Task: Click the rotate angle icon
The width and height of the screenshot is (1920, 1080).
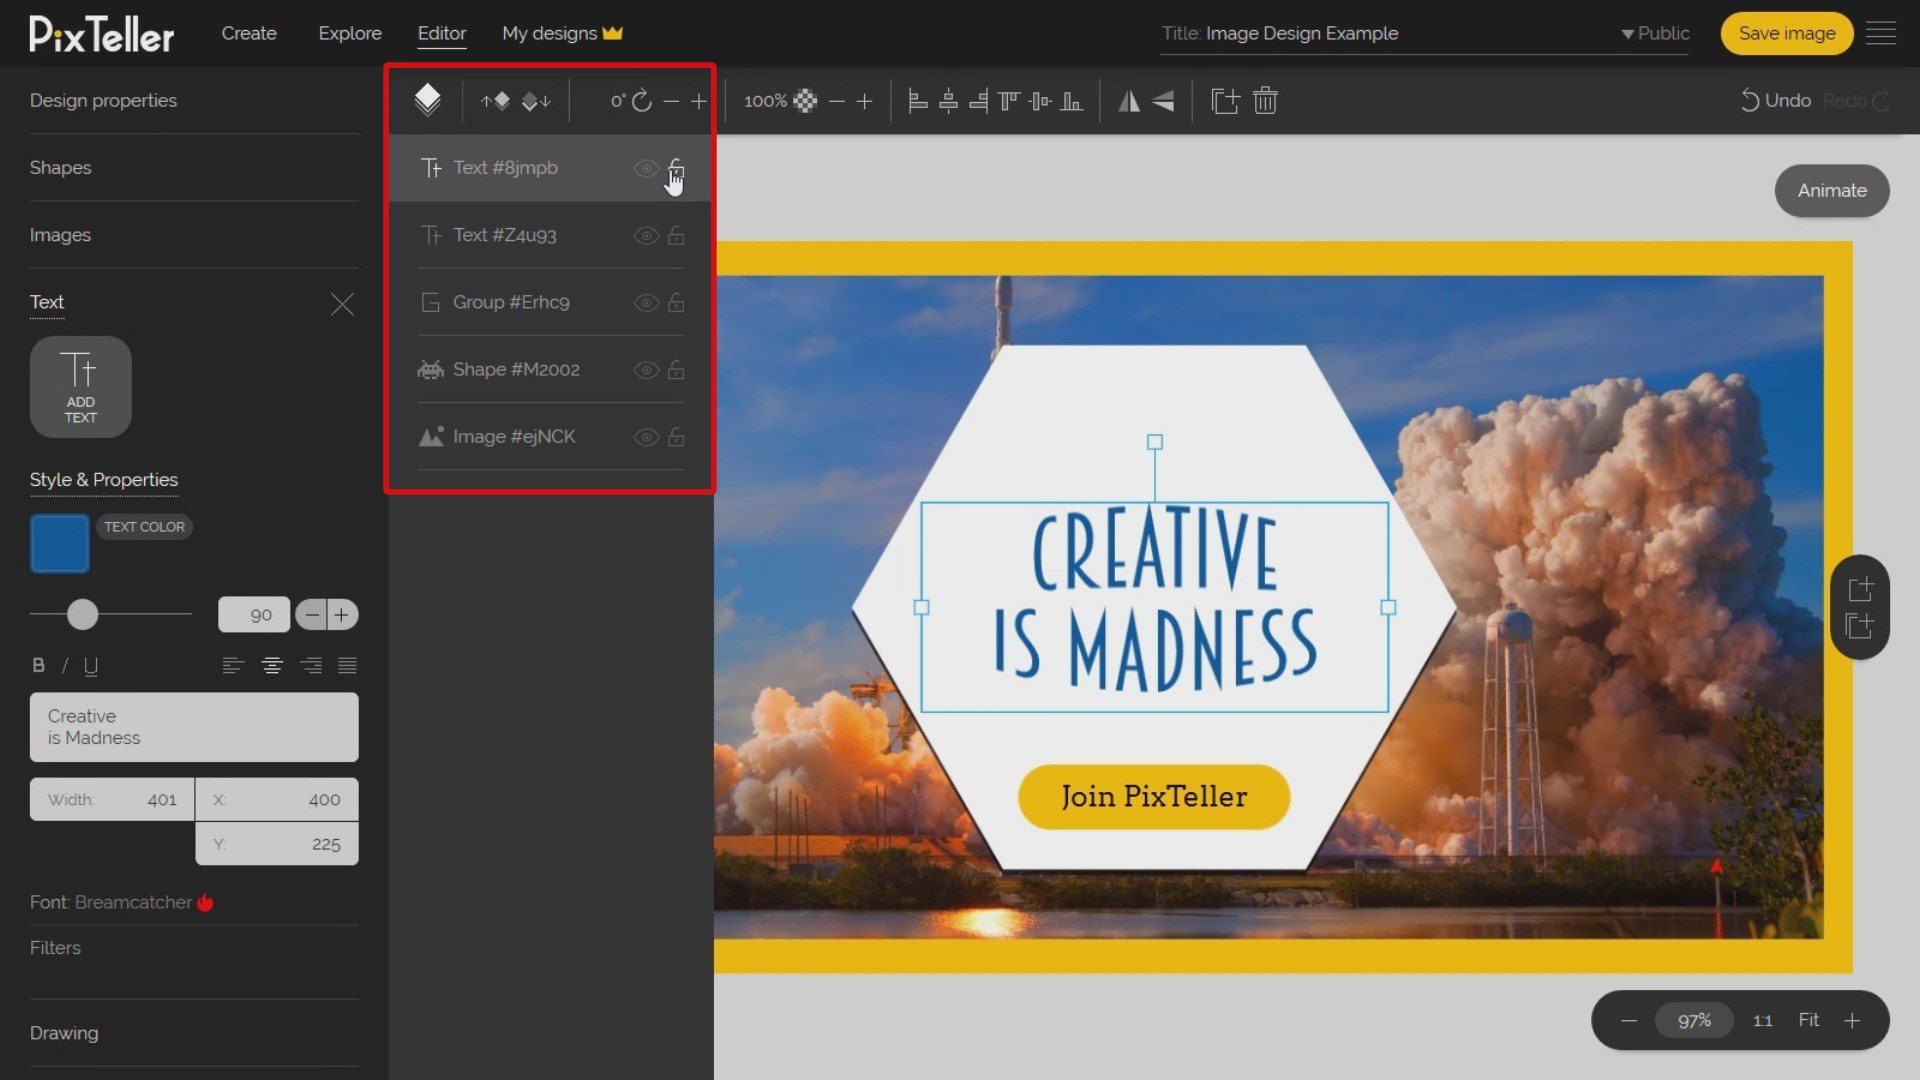Action: click(642, 100)
